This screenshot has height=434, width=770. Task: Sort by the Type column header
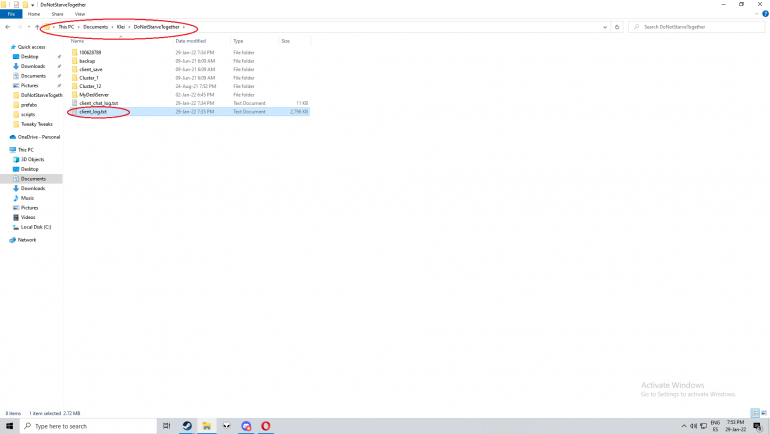[x=238, y=41]
